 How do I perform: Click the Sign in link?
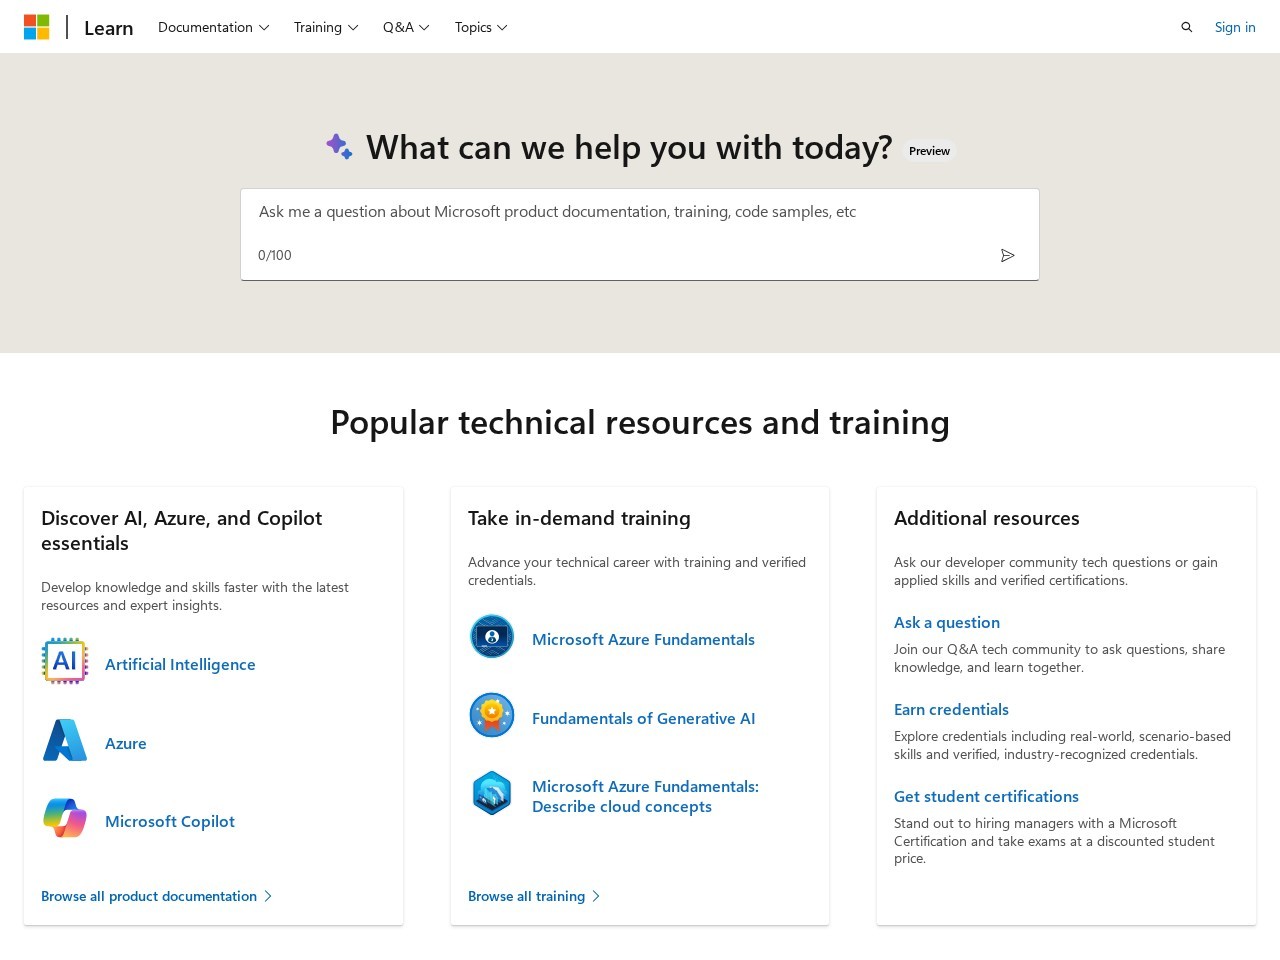point(1234,27)
